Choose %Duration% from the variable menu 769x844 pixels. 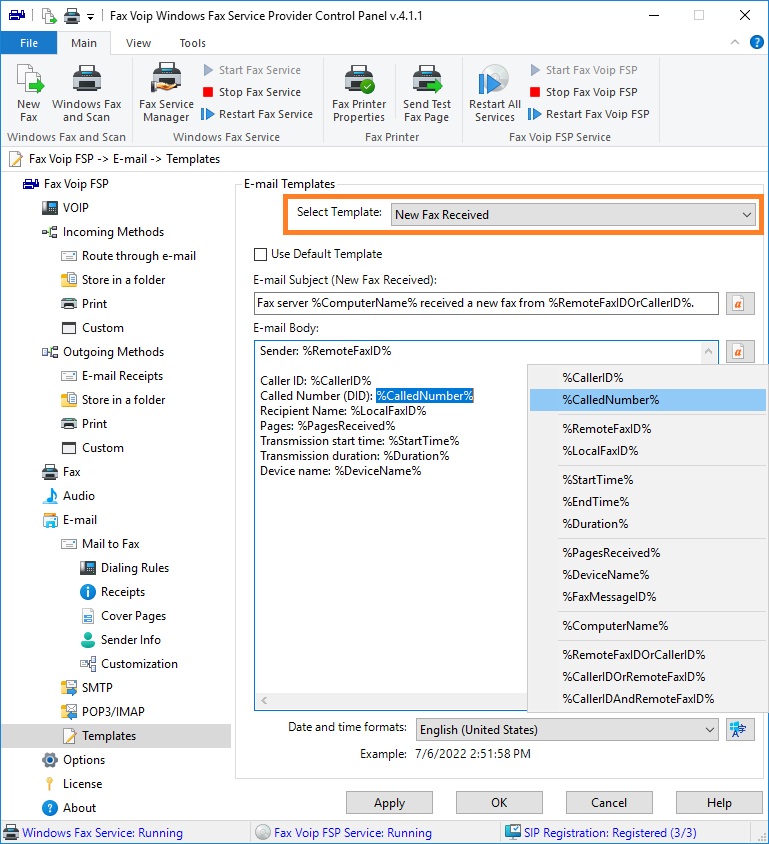tap(647, 524)
